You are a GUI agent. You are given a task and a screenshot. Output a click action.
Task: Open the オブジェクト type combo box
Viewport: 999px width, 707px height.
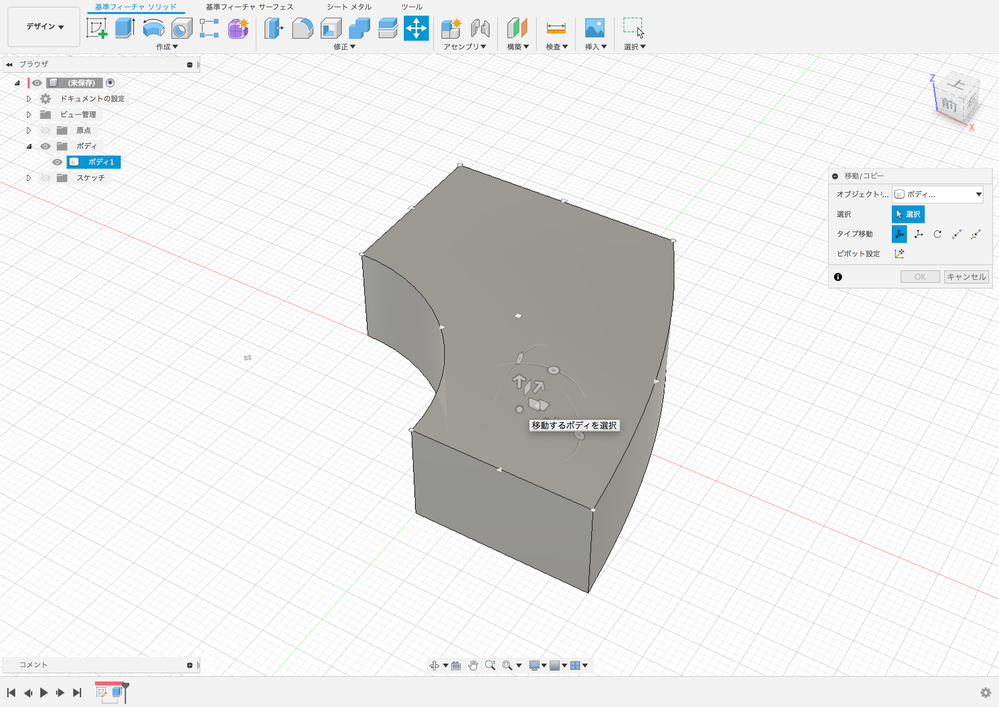click(x=937, y=194)
